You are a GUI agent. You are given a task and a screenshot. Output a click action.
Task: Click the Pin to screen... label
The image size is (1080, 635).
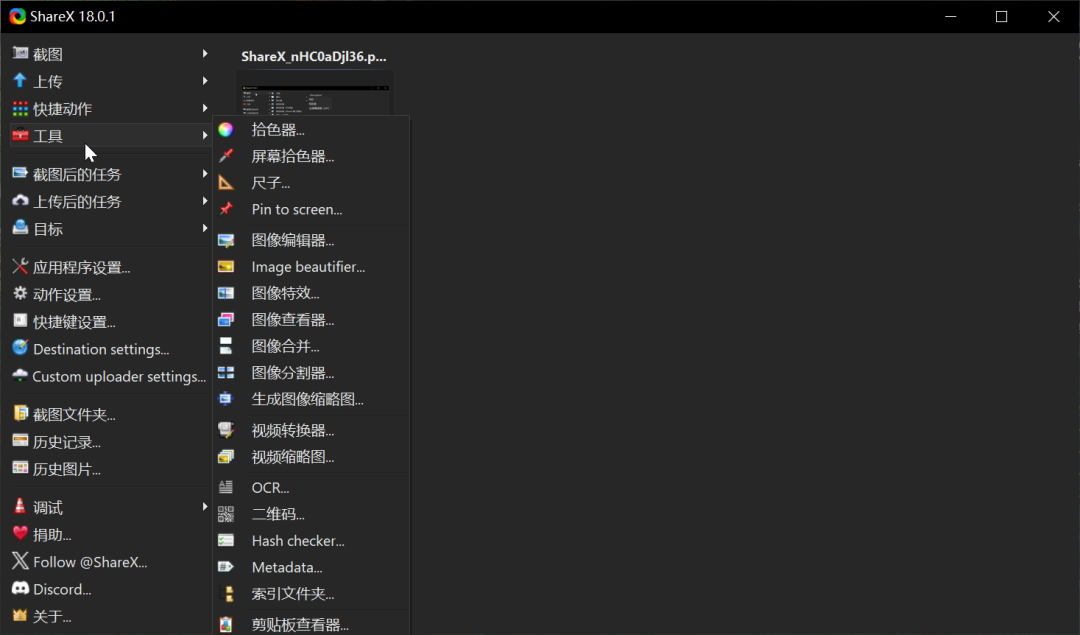297,209
